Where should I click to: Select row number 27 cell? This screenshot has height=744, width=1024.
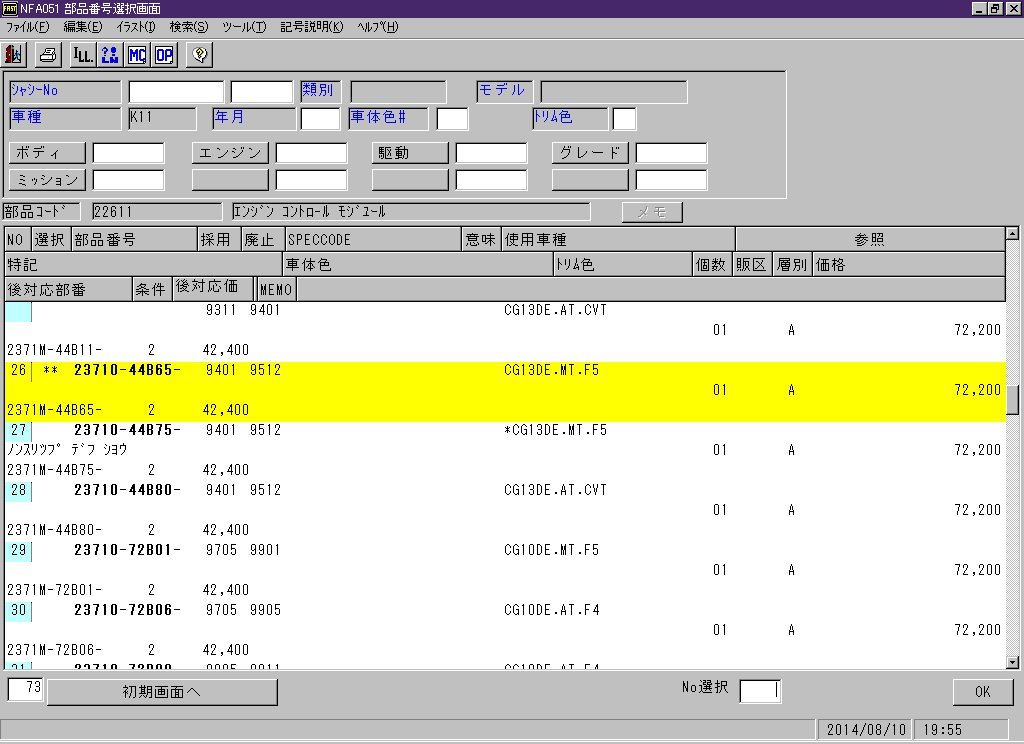[18, 430]
